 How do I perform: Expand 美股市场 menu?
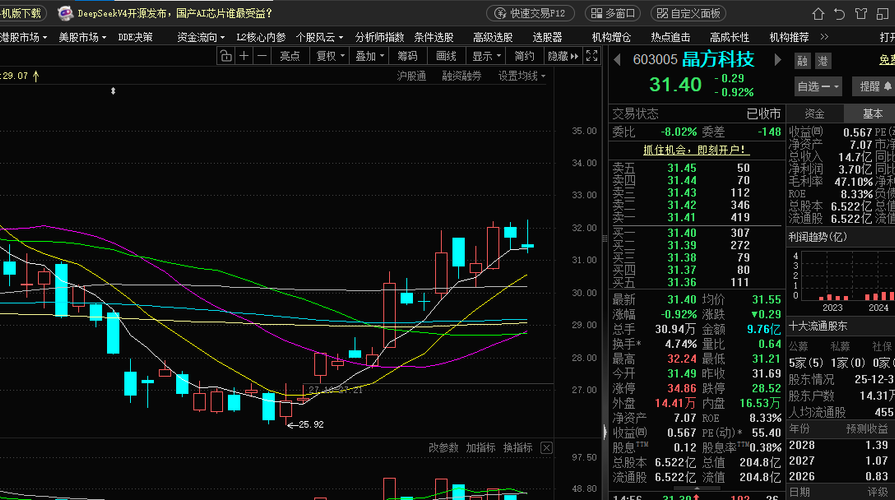pos(82,37)
